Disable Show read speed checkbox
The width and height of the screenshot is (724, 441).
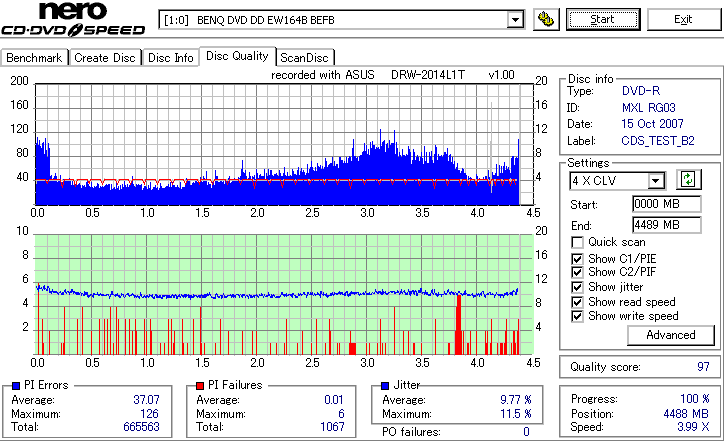[577, 302]
